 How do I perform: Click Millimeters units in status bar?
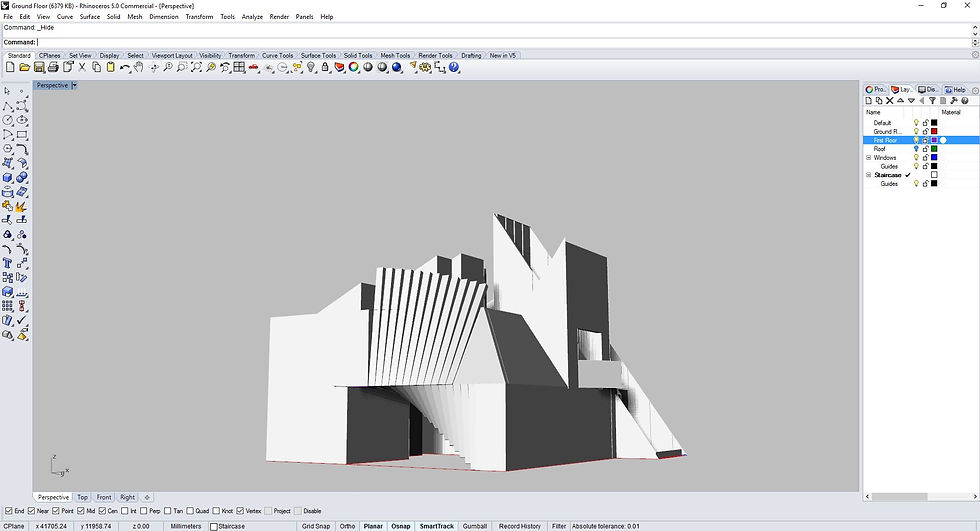click(x=186, y=526)
